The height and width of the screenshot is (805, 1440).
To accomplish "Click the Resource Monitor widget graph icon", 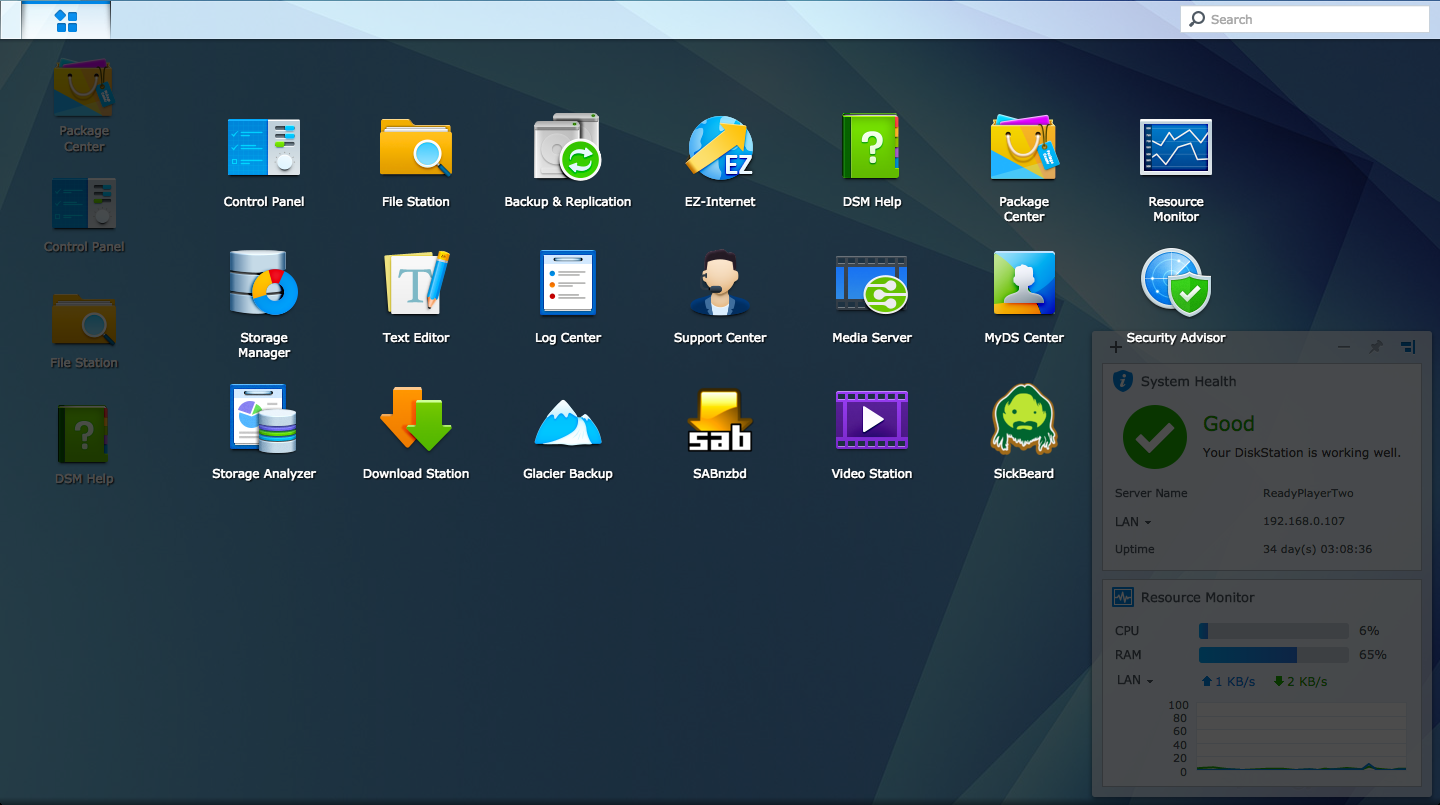I will click(1123, 597).
